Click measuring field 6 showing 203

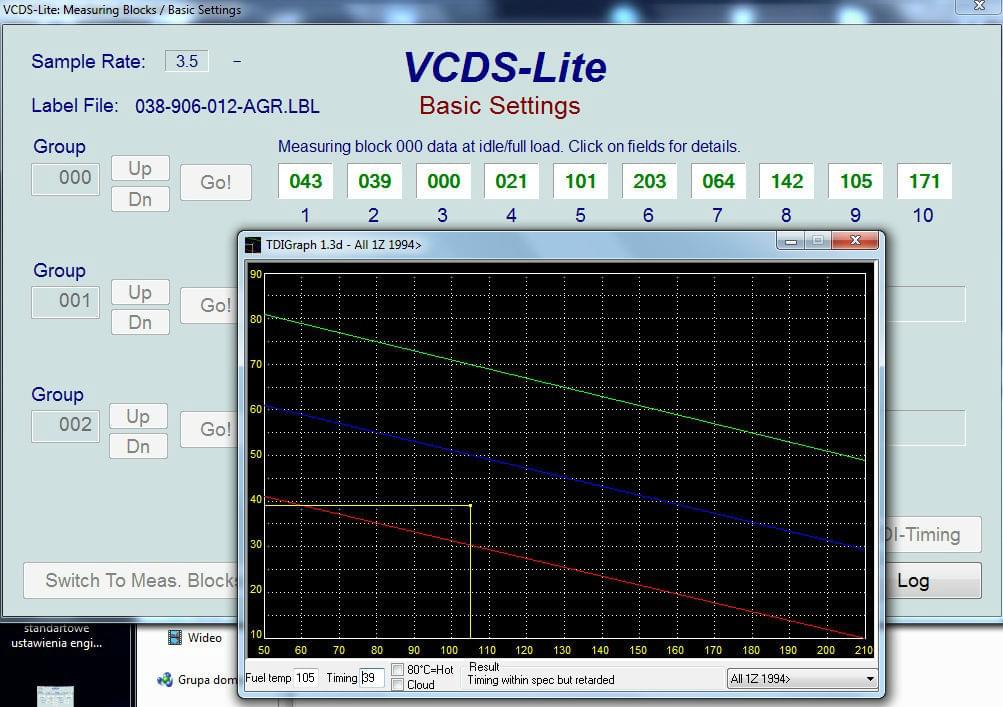point(649,181)
